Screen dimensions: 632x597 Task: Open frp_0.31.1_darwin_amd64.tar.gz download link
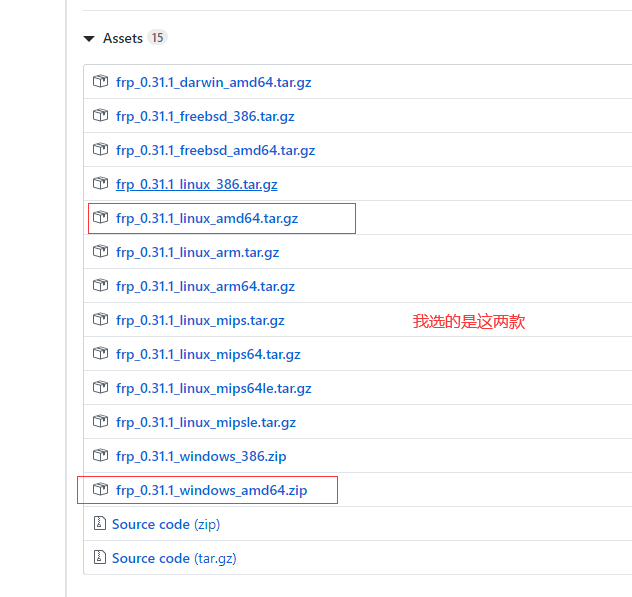(214, 82)
